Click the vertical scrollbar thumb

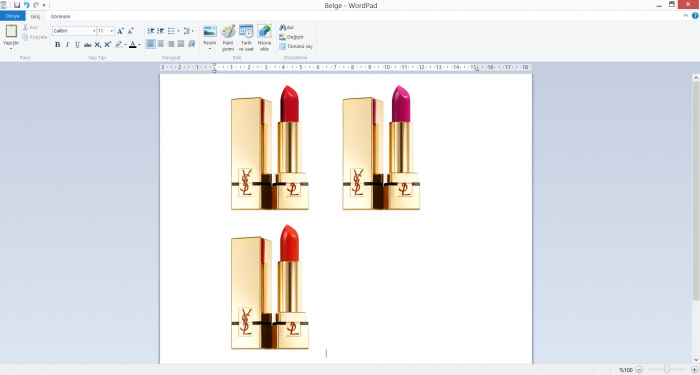coord(696,191)
